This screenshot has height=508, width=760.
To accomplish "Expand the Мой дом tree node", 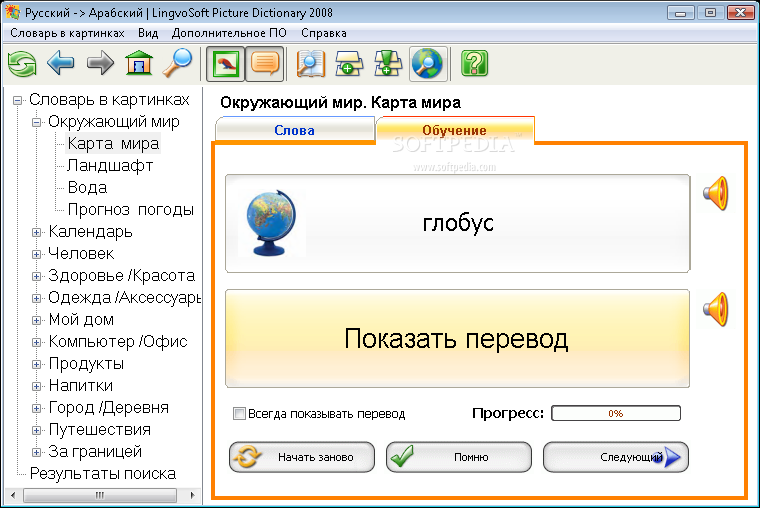I will tap(37, 320).
